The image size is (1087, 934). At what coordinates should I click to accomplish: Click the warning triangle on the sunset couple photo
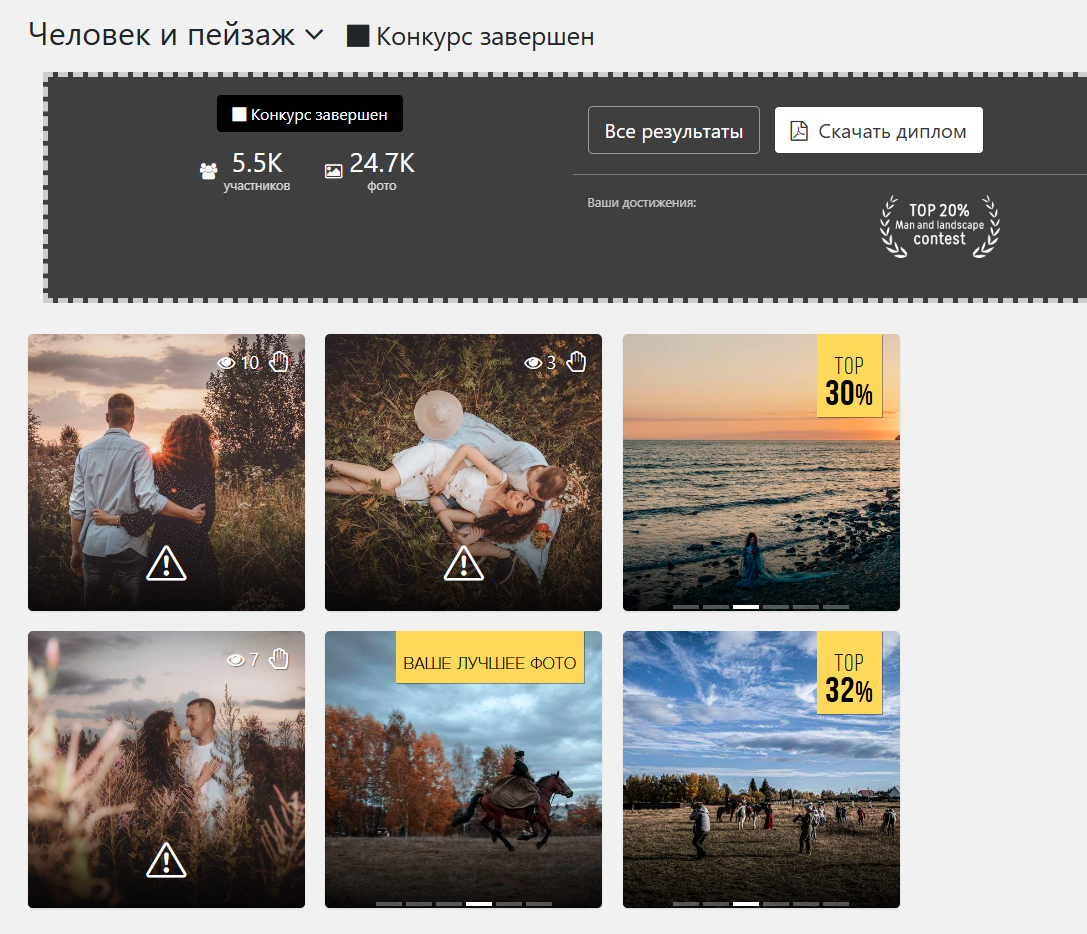165,562
